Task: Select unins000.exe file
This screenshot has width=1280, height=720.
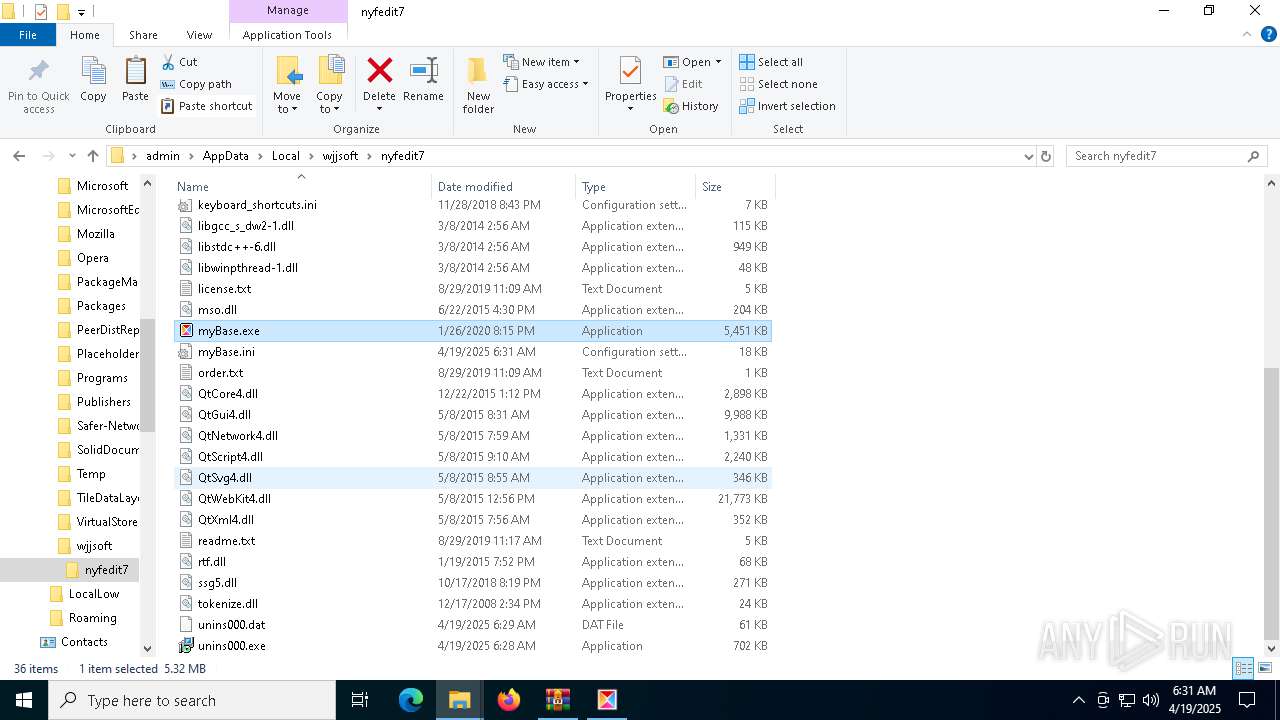Action: click(x=472, y=646)
